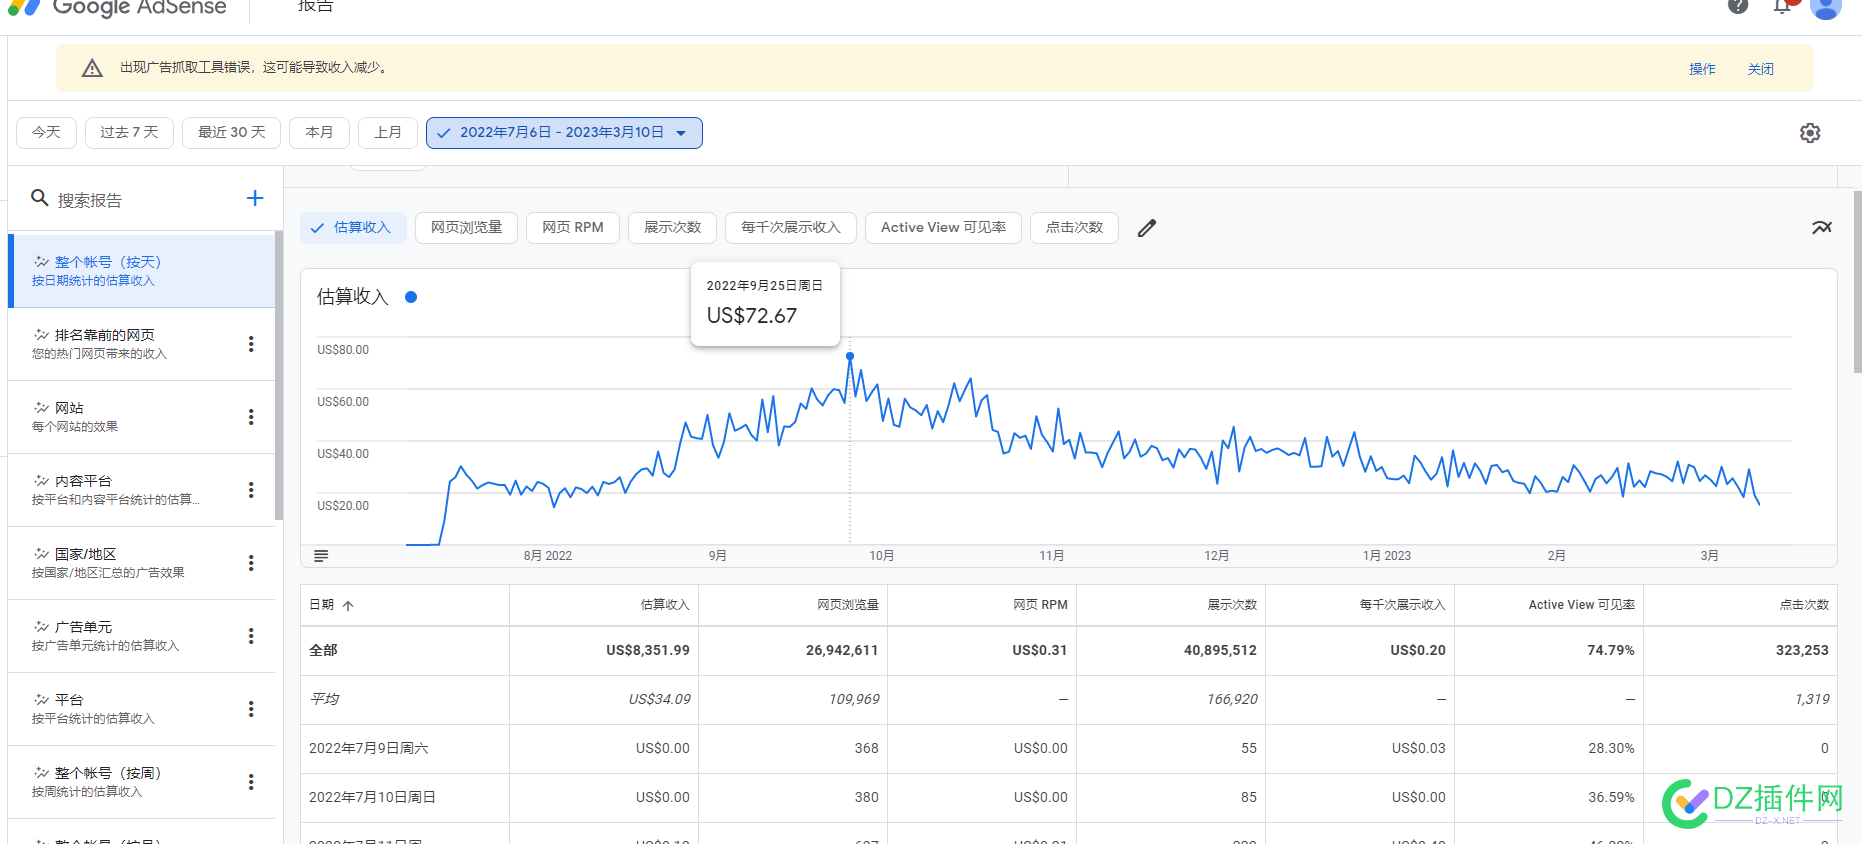Select 本月 date filter

coord(319,133)
